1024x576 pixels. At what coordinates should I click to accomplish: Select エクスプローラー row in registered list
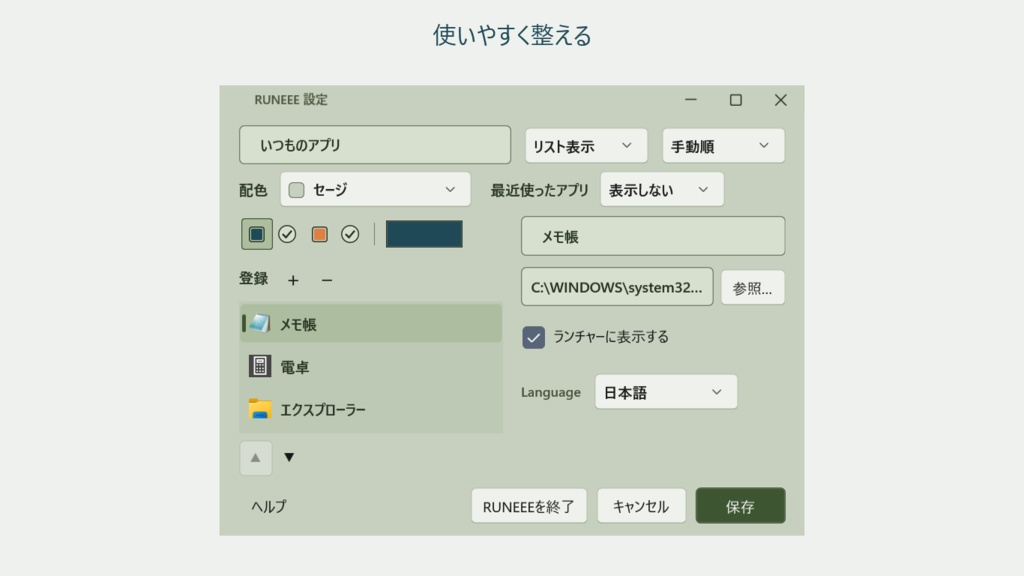click(371, 409)
